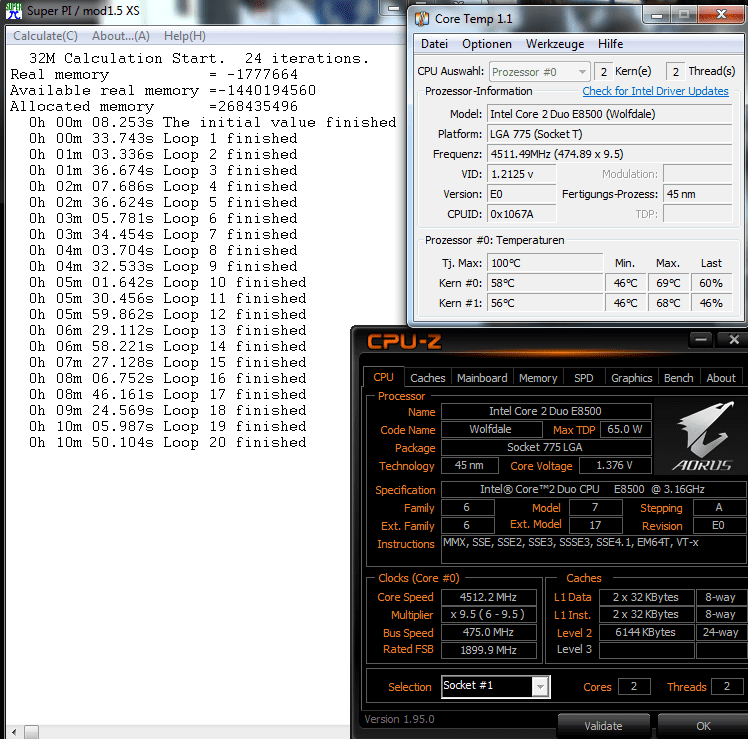Click the Fertigungs-Prozess value 45 nm
748x739 pixels.
[x=698, y=194]
